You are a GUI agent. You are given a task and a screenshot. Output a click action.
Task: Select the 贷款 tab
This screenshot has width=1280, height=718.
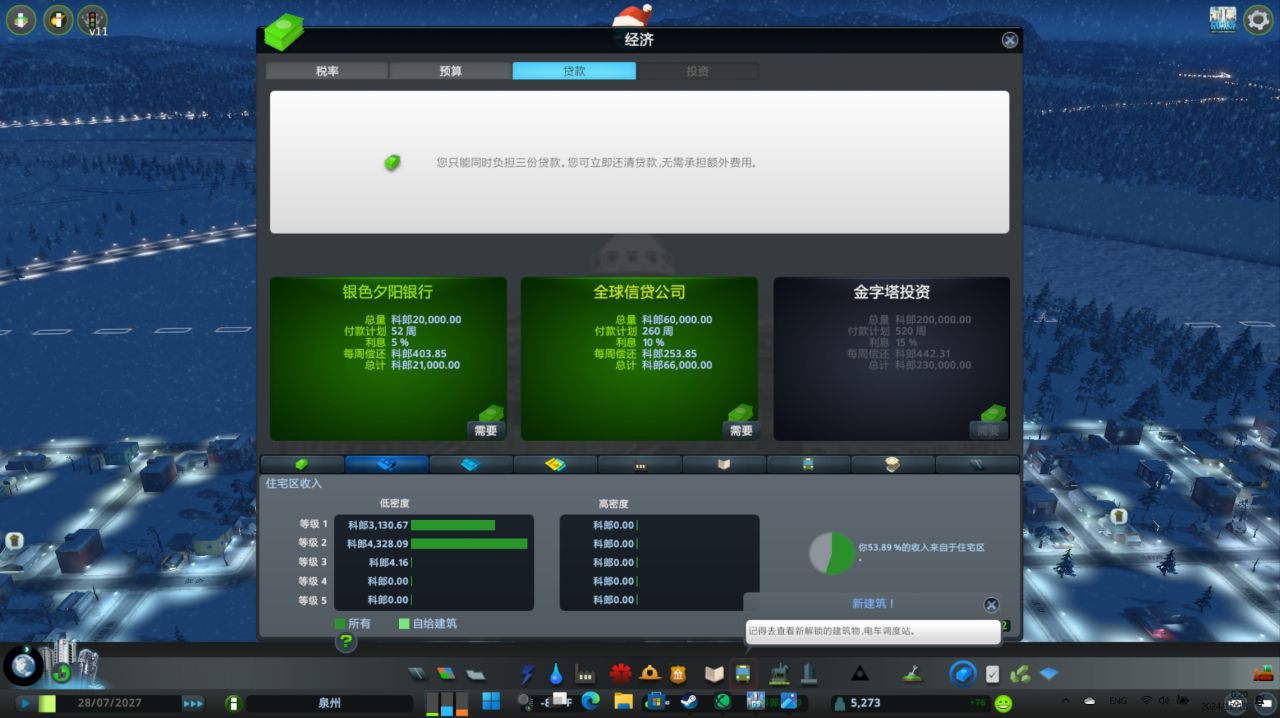click(x=574, y=71)
